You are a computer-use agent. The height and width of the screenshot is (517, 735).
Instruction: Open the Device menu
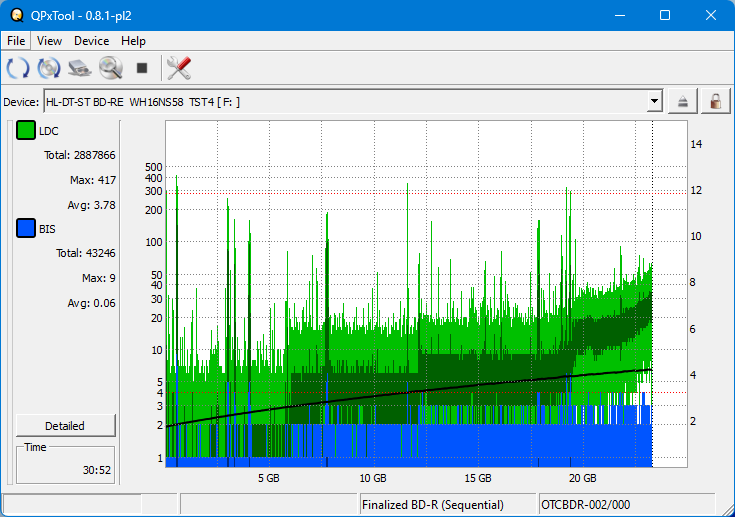click(91, 41)
